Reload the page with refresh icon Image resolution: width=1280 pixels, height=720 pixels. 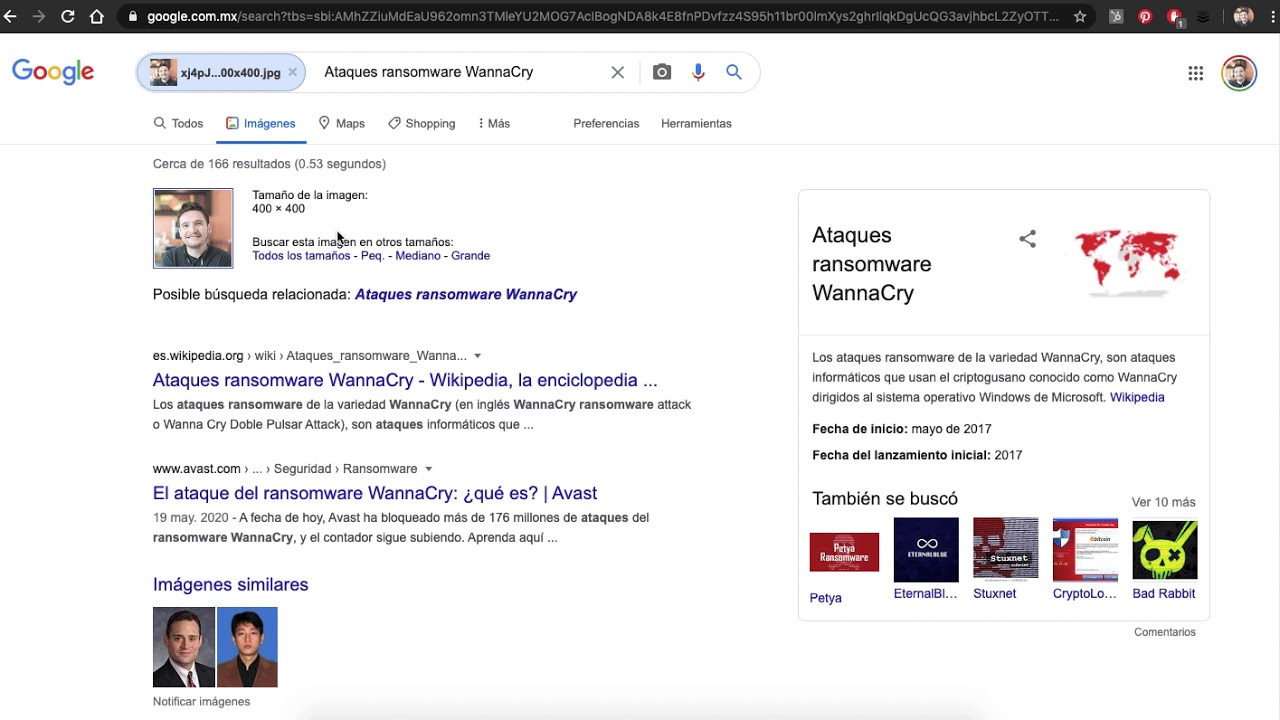coord(68,16)
